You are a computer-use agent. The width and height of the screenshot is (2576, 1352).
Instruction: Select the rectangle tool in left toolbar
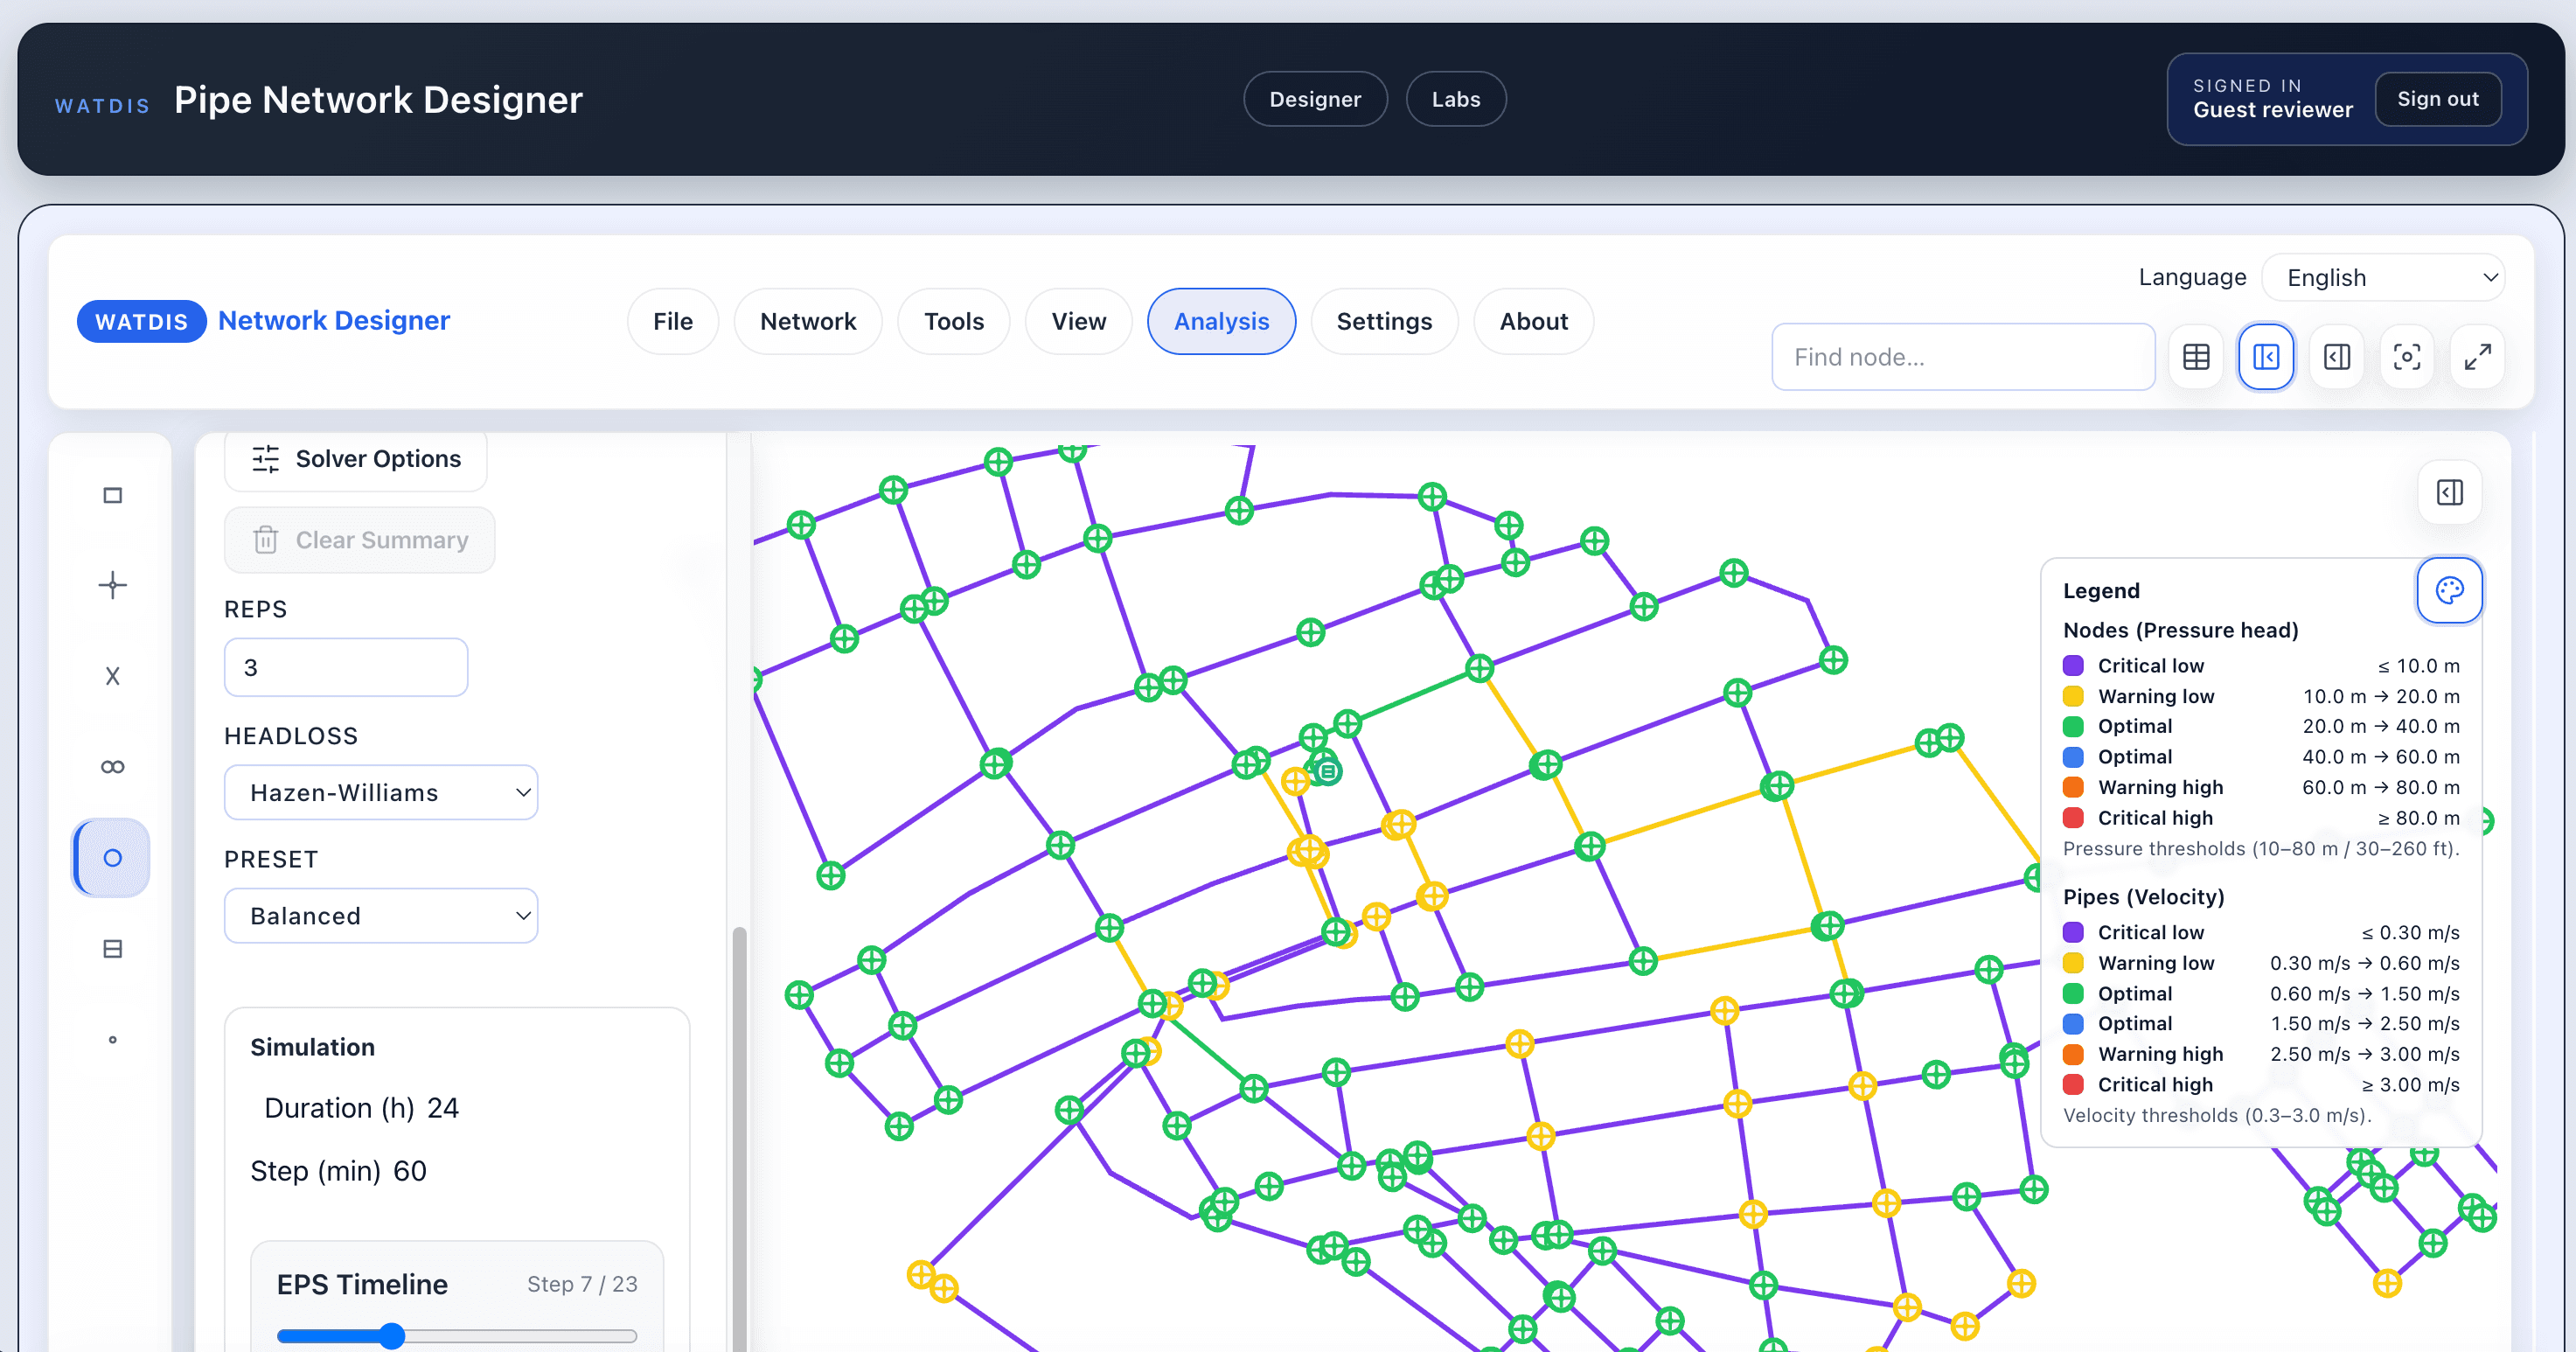[x=113, y=495]
